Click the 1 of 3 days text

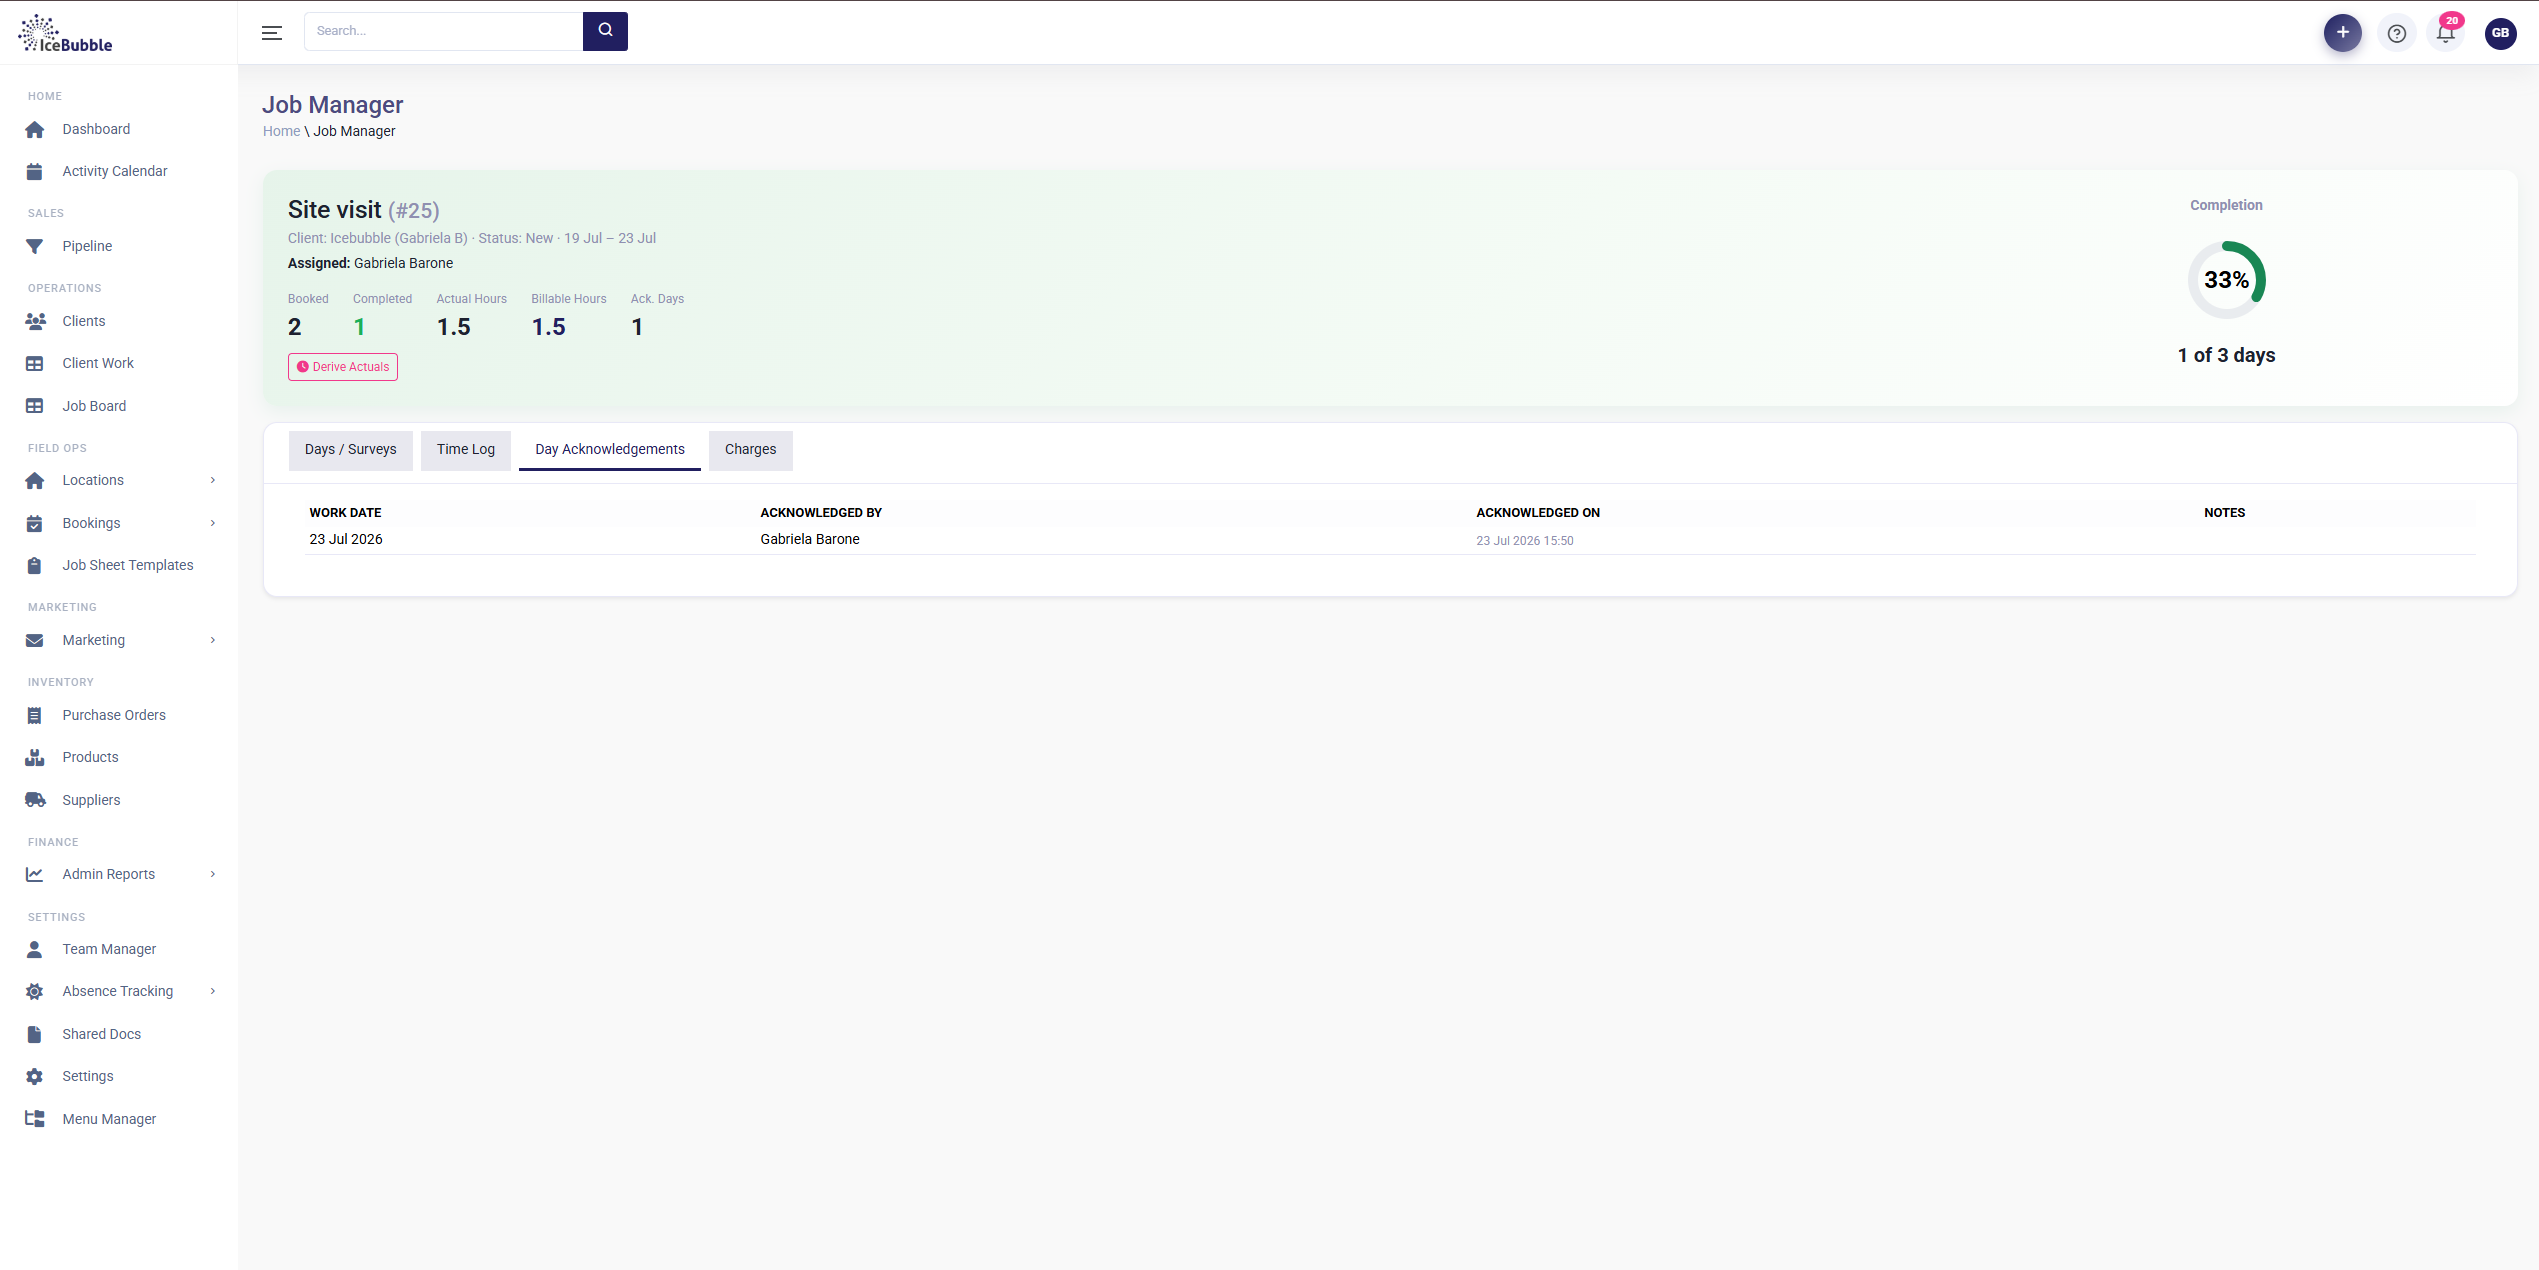(x=2226, y=355)
